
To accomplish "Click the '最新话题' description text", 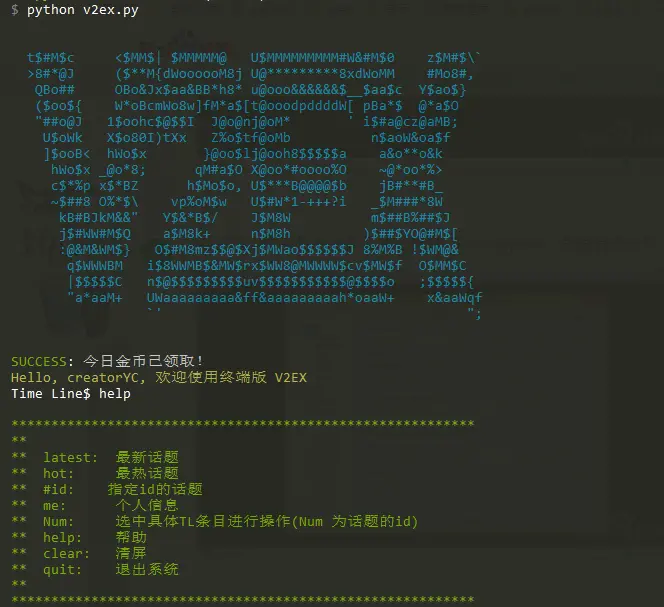I will tap(147, 457).
